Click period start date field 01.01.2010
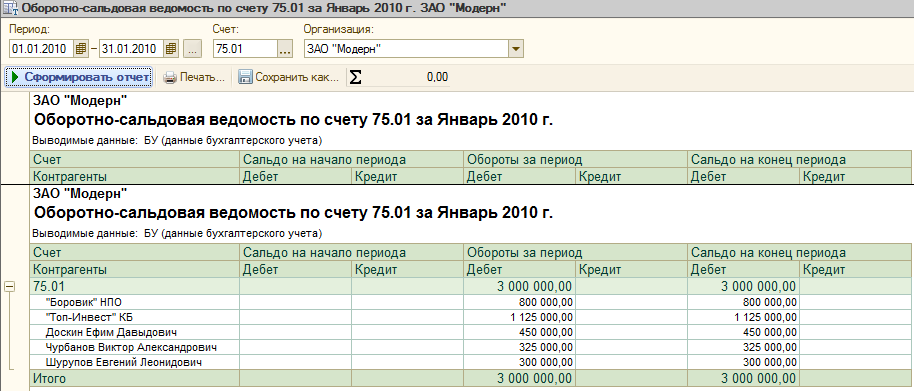The width and height of the screenshot is (914, 391). tap(42, 49)
